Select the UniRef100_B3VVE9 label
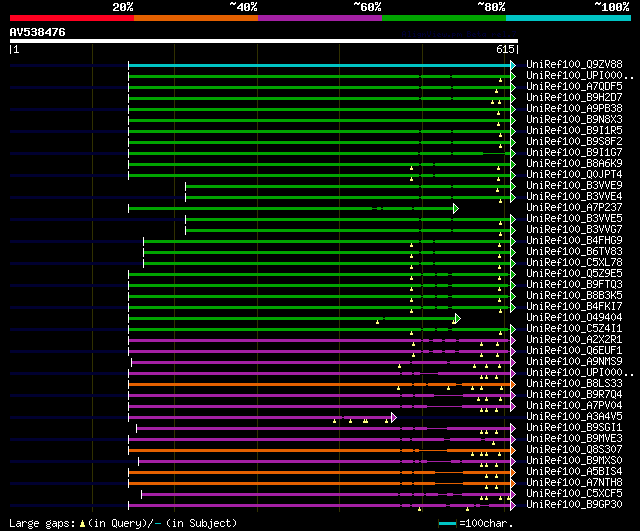The height and width of the screenshot is (531, 640). [574, 186]
